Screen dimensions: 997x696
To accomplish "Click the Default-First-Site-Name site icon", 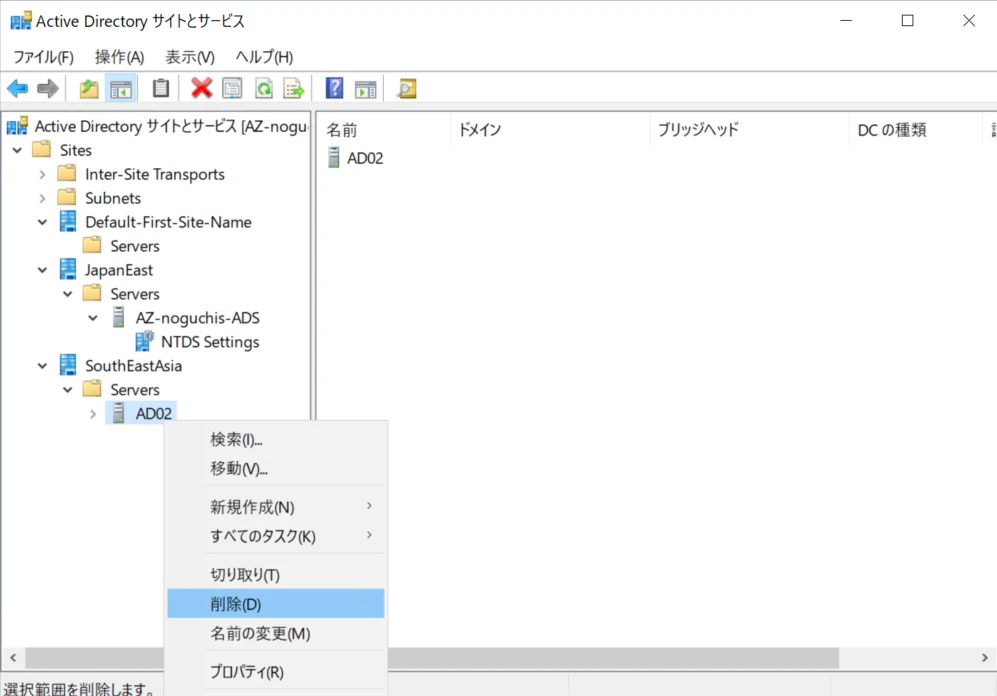I will click(67, 221).
